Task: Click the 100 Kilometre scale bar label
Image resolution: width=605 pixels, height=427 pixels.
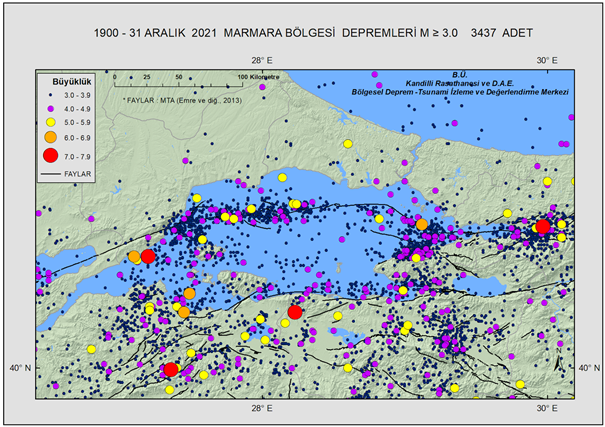Action: coord(257,76)
